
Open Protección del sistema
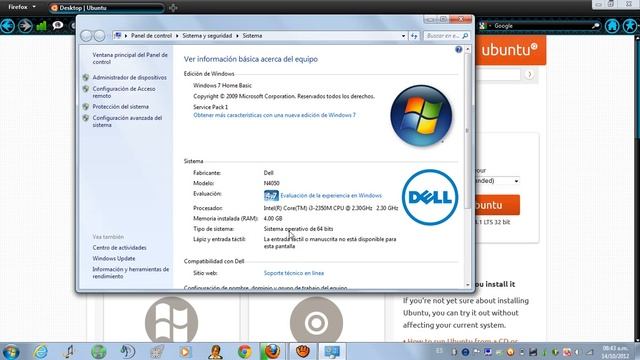coord(120,107)
